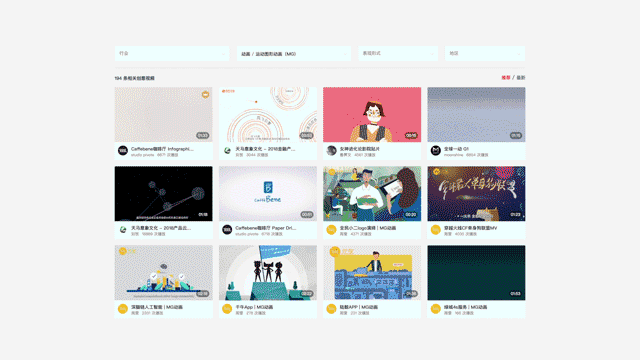Open the grey-blue gradient video thumbnail
Image resolution: width=640 pixels, height=360 pixels.
476,114
